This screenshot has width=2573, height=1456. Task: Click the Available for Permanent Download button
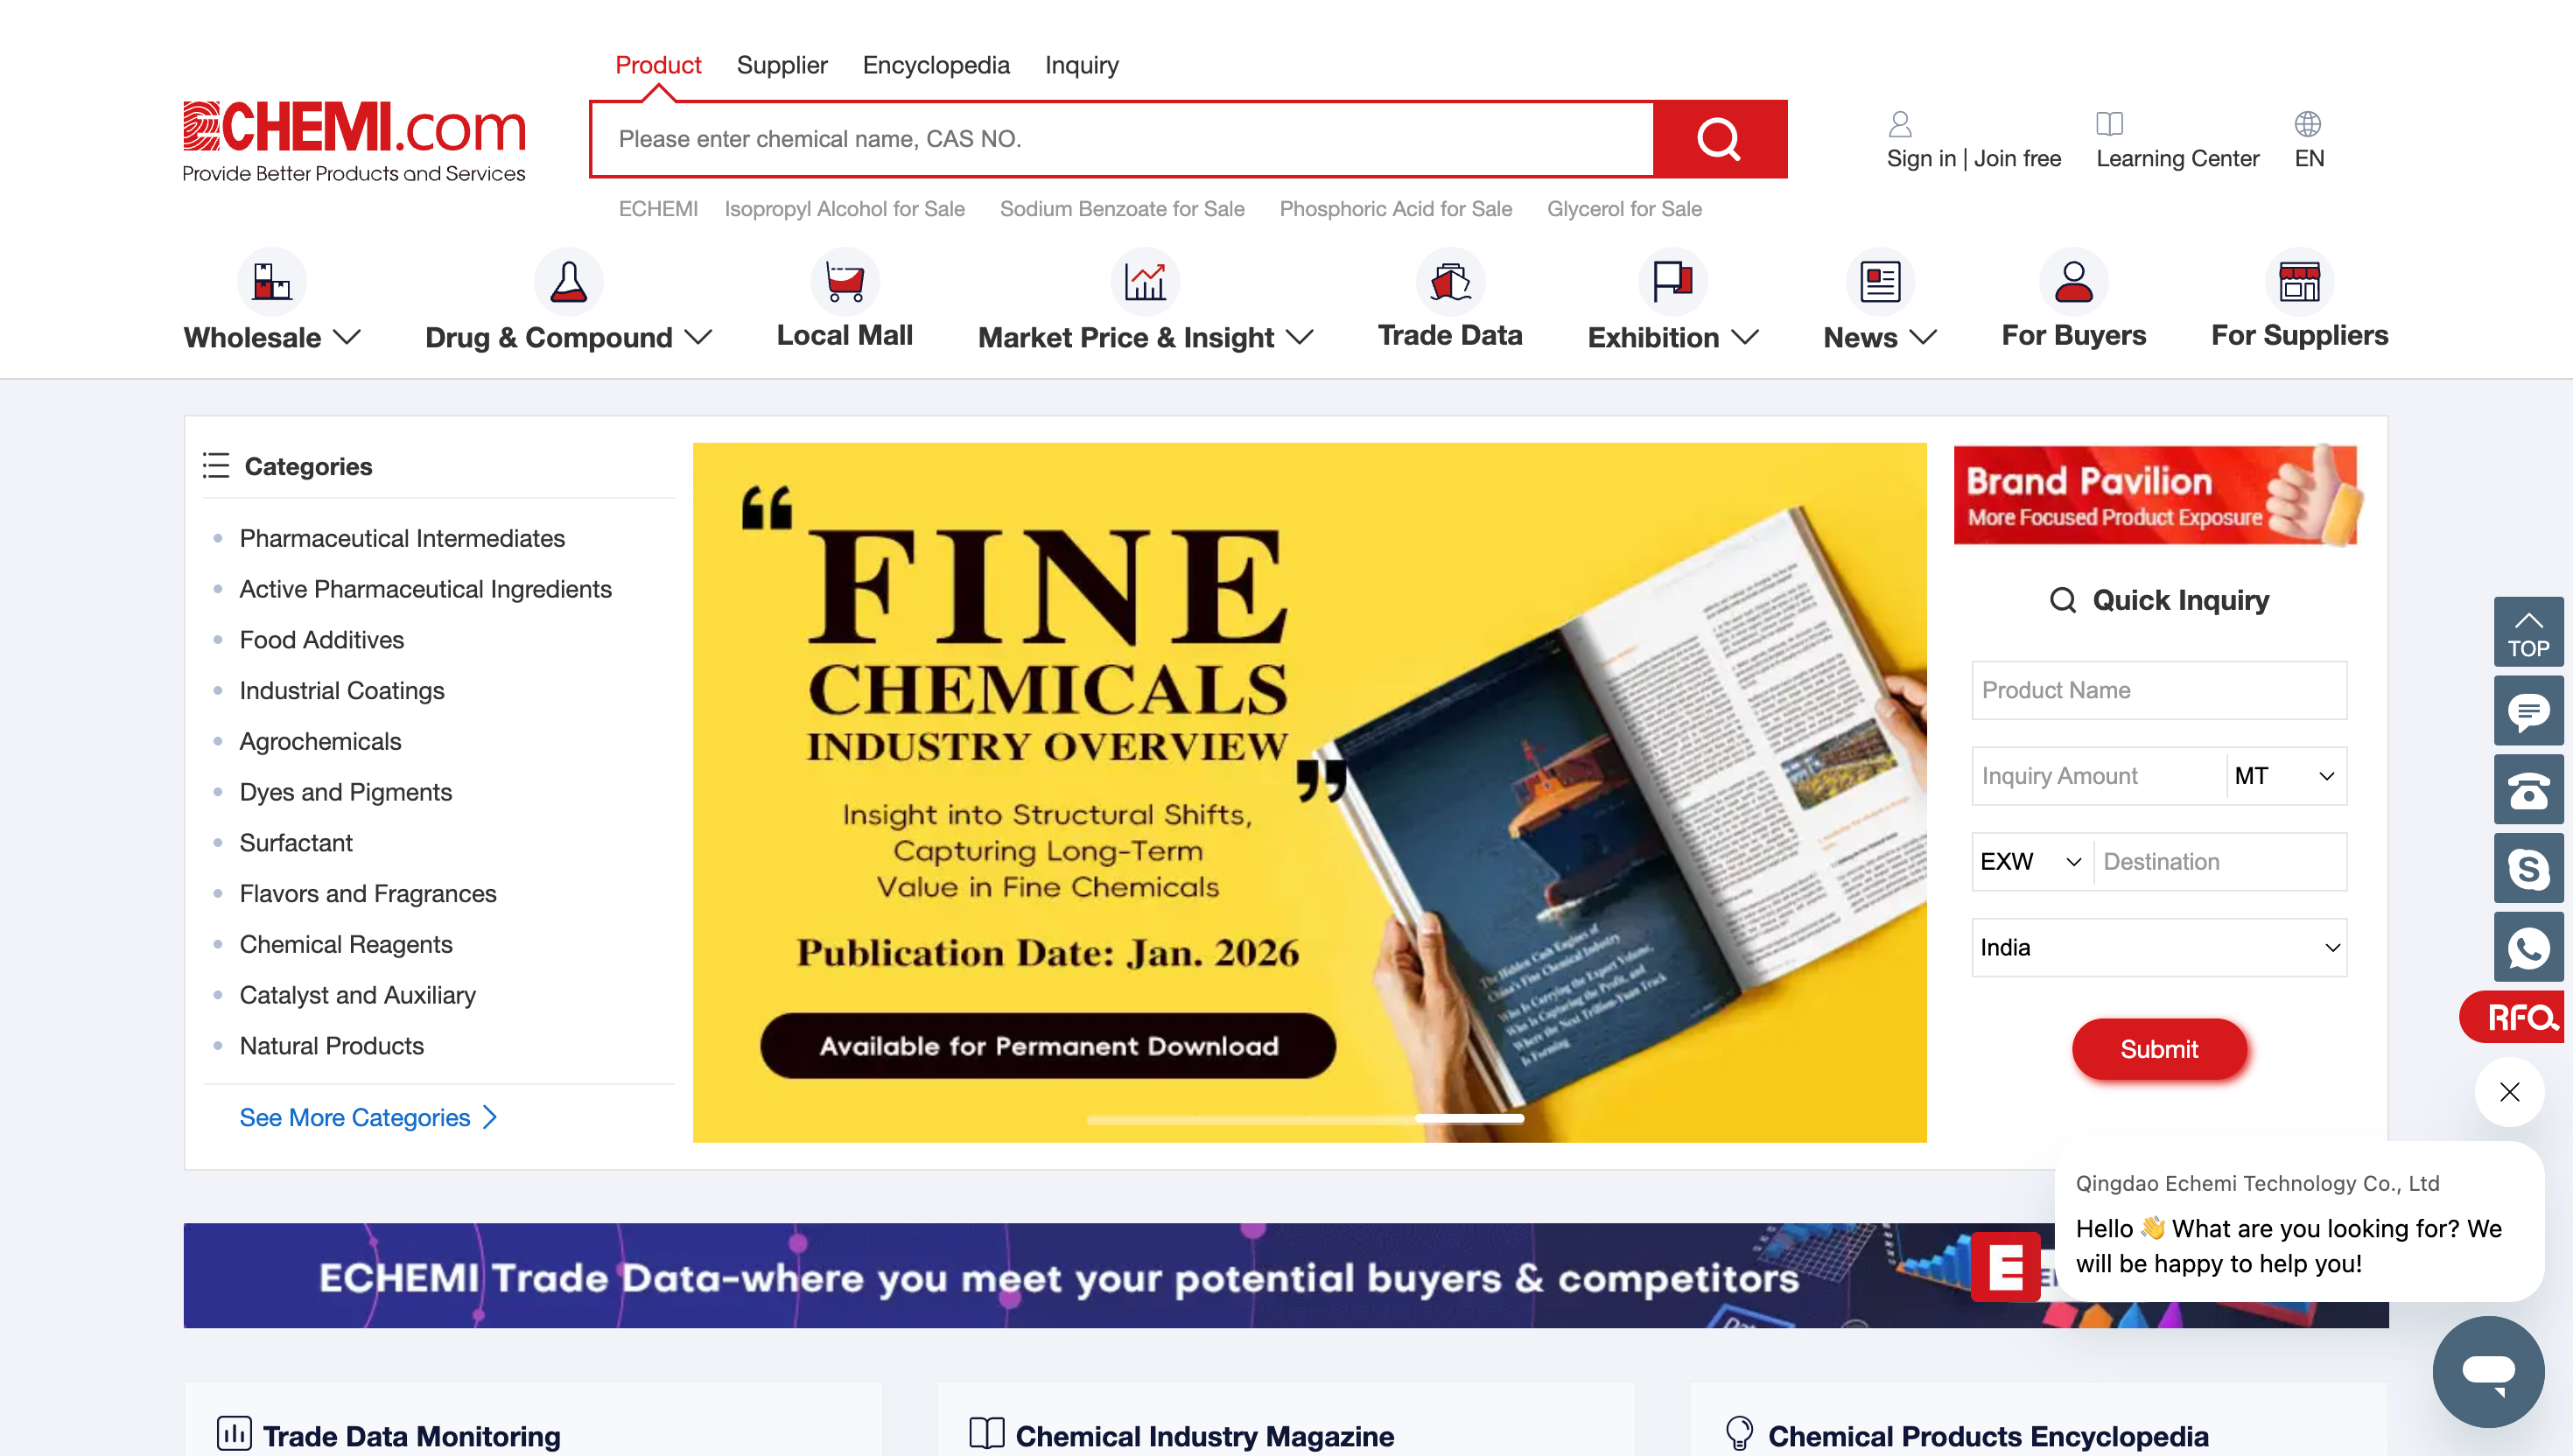(x=1048, y=1046)
